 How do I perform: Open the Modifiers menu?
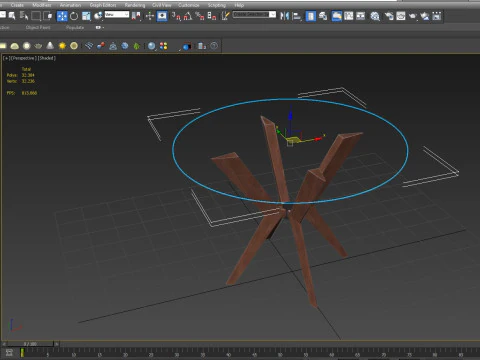pos(42,5)
